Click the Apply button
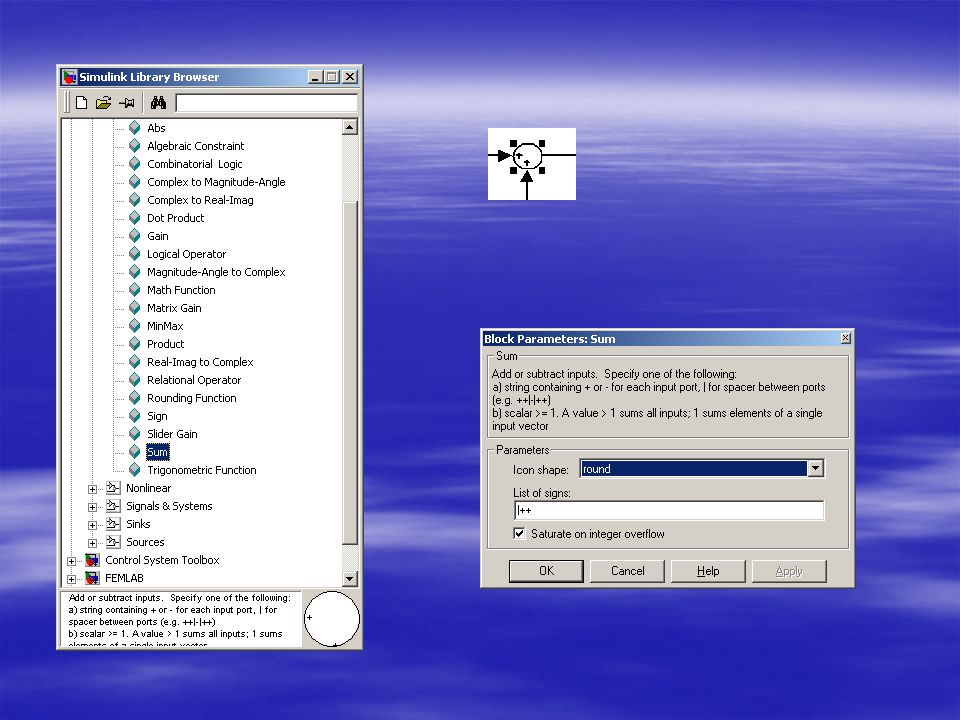The width and height of the screenshot is (960, 720). coord(789,571)
